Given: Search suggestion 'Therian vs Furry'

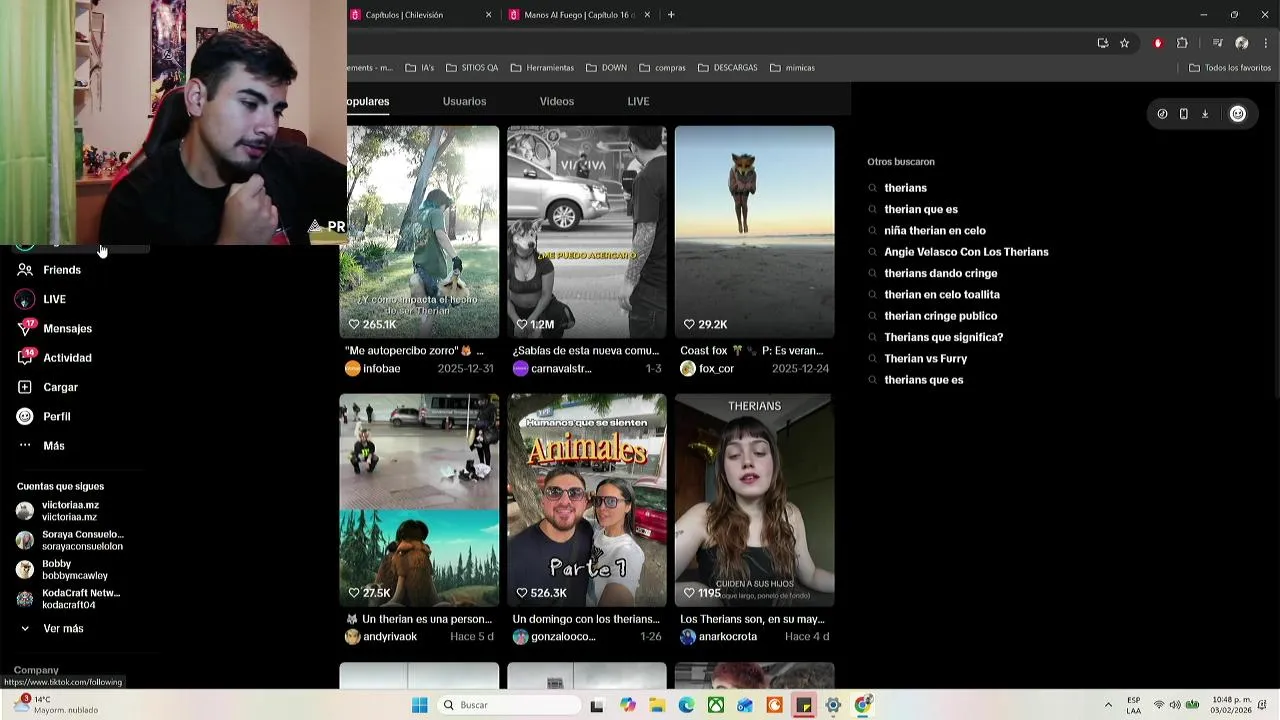Looking at the screenshot, I should [925, 359].
